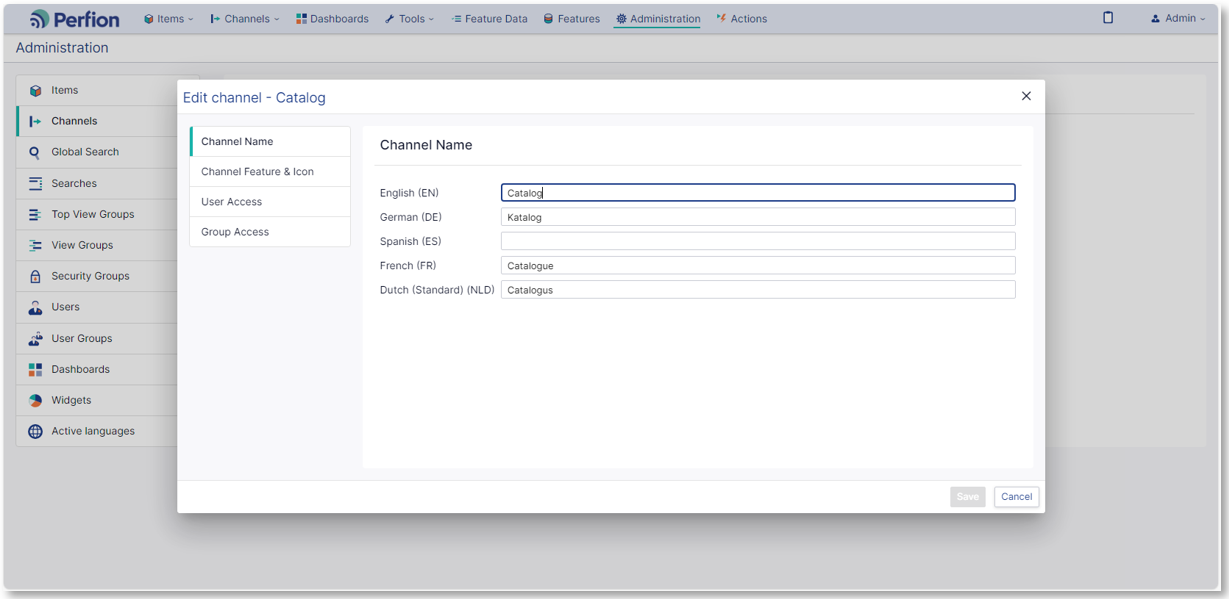Expand the Channels dropdown arrow in top menu

point(277,19)
